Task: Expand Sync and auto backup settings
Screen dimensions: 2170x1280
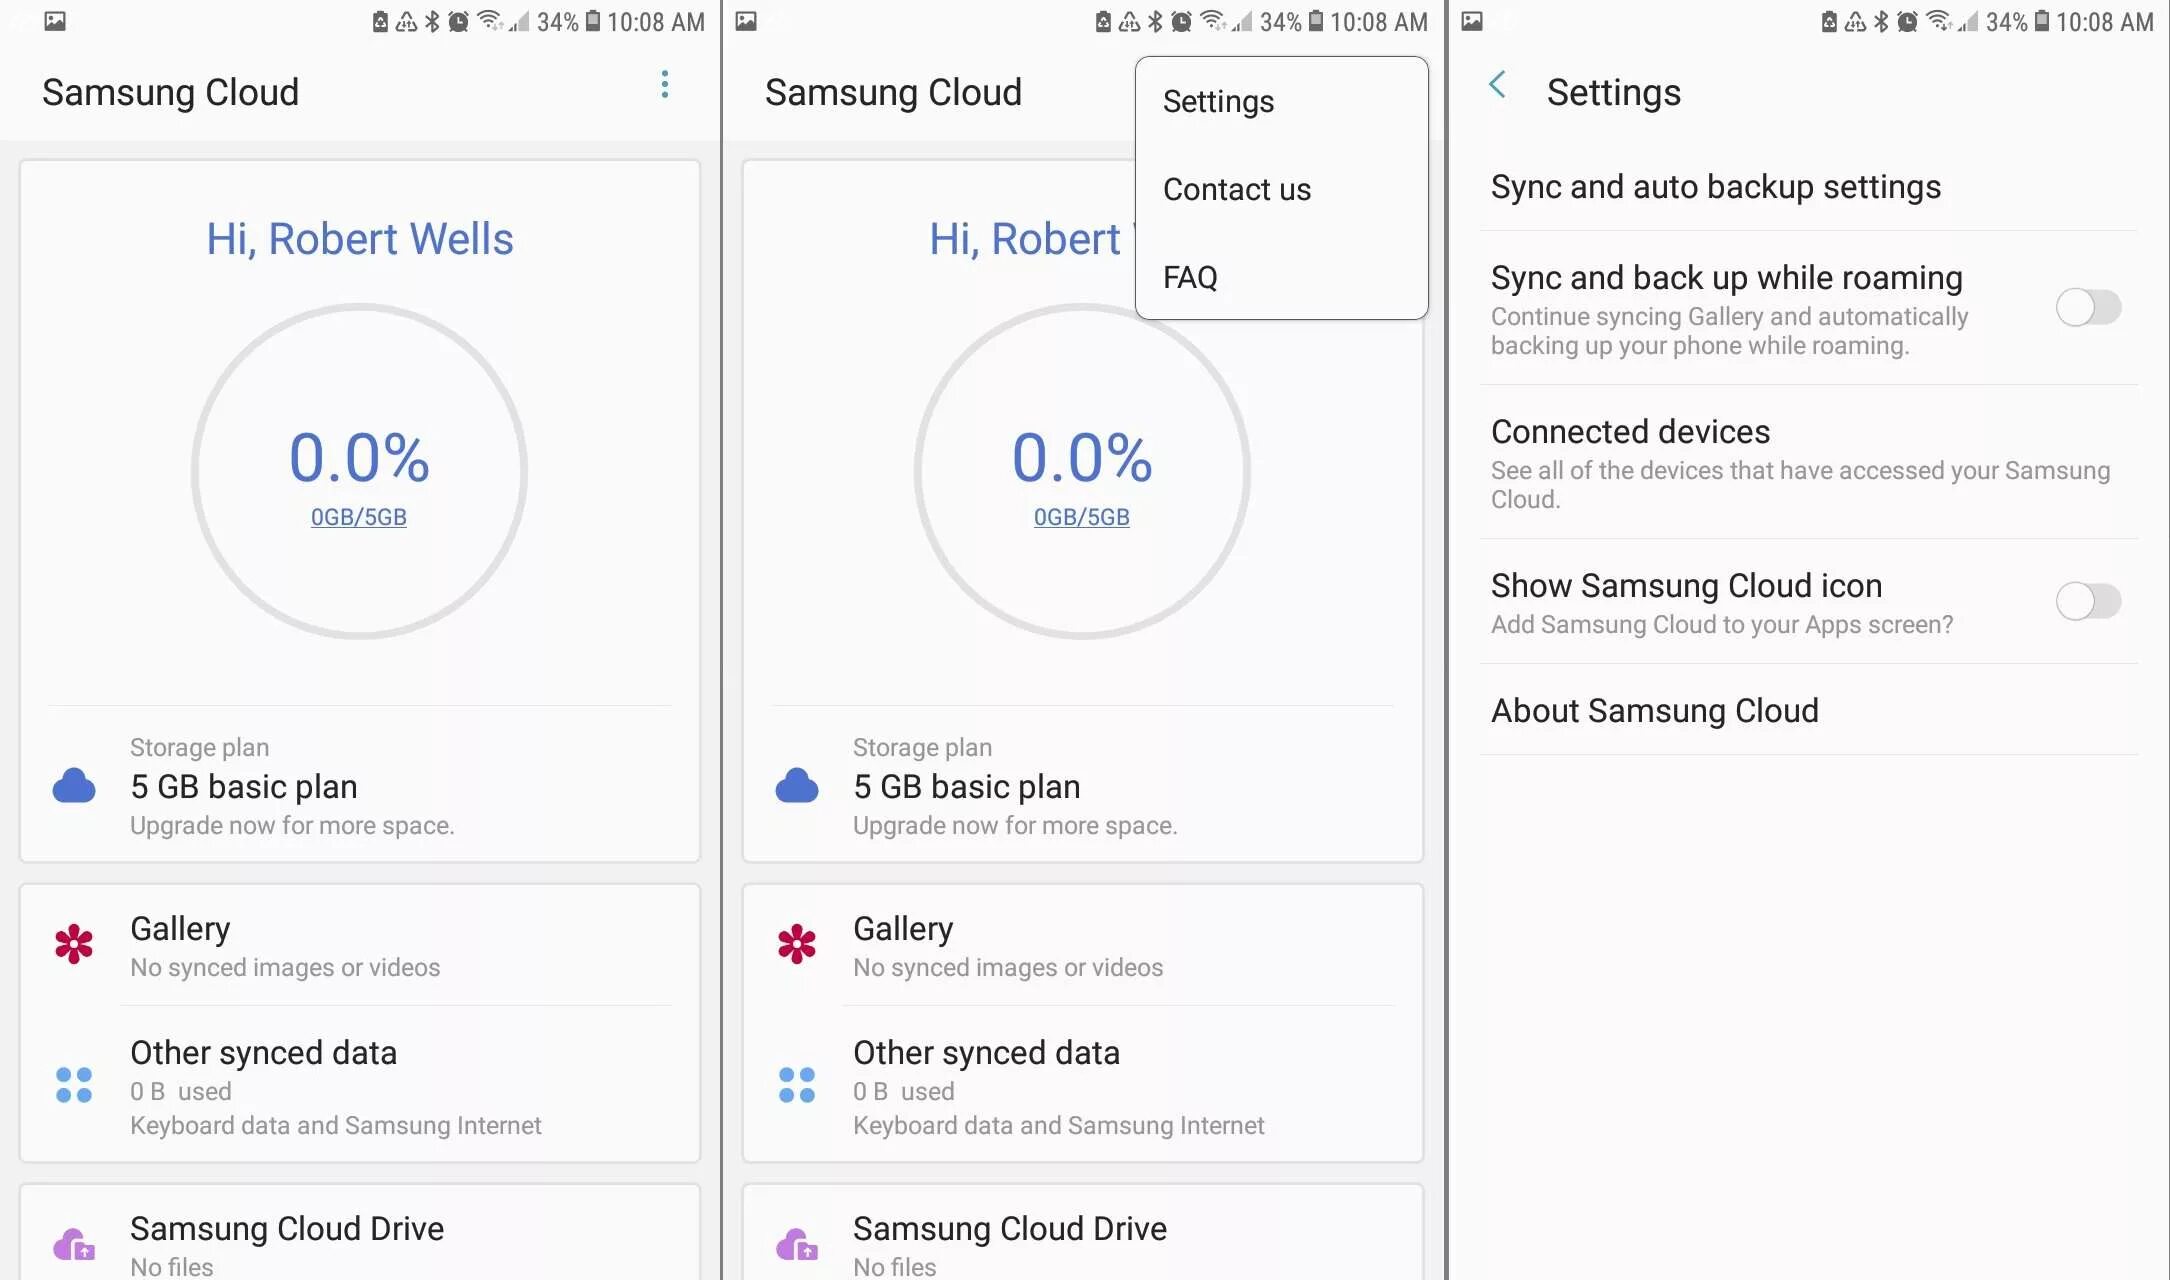Action: click(x=1716, y=187)
